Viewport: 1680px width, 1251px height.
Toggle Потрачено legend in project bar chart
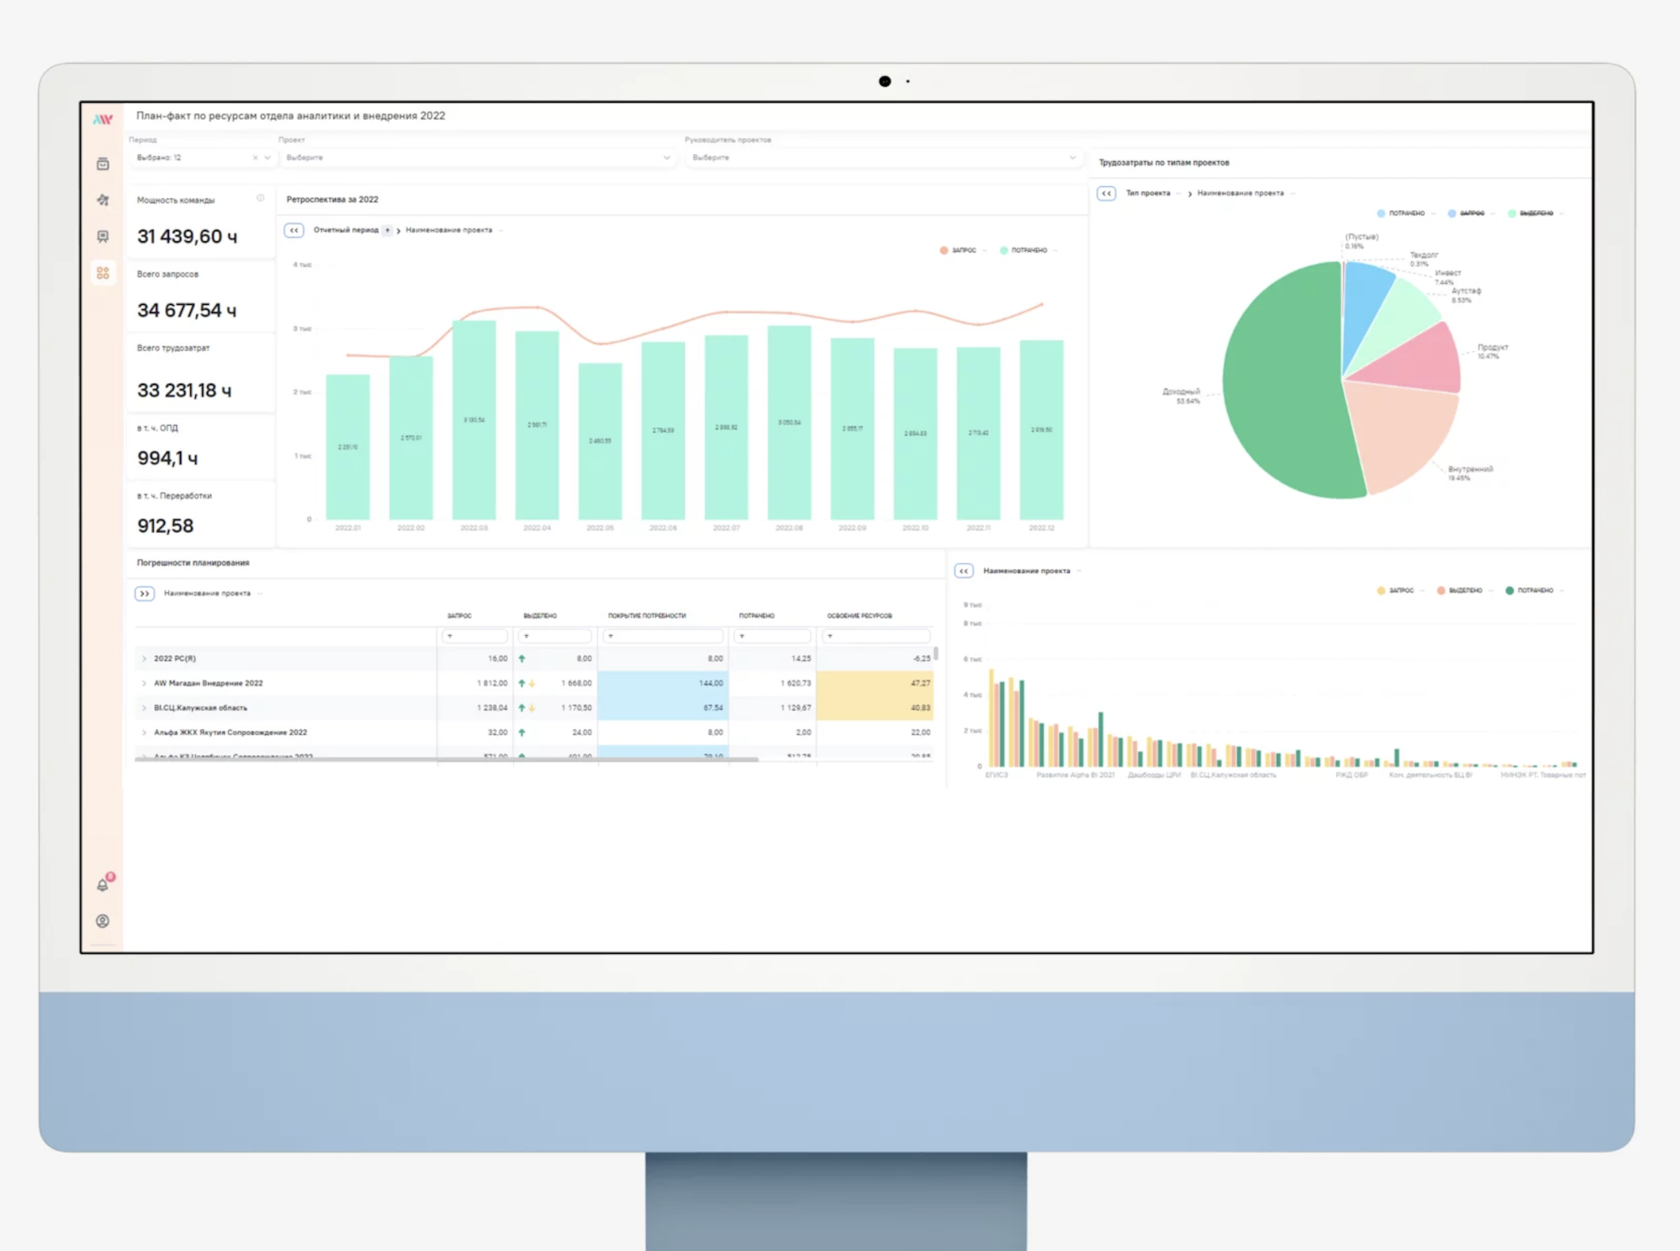click(1529, 591)
